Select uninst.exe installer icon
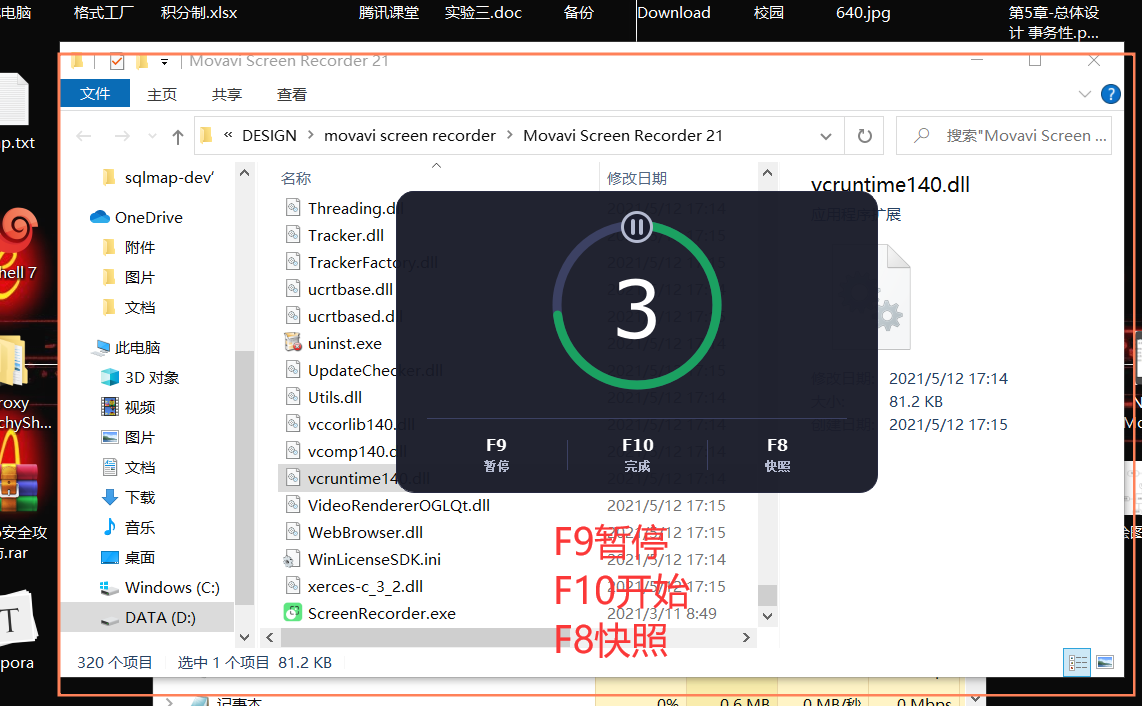This screenshot has width=1142, height=706. (293, 343)
